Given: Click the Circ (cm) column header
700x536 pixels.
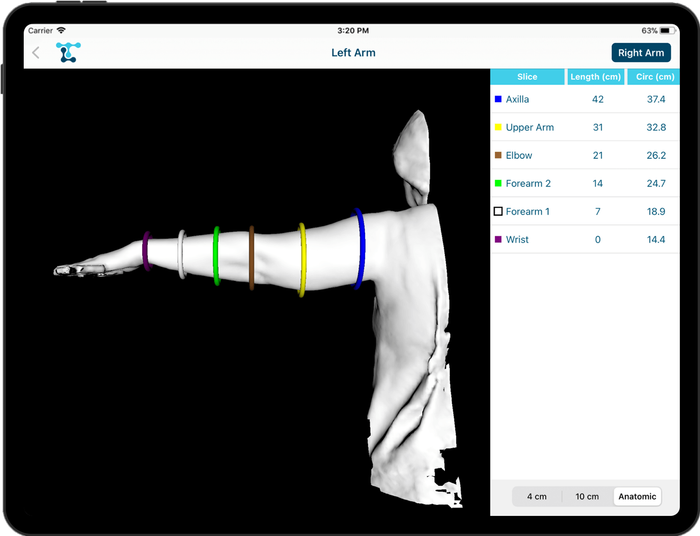Looking at the screenshot, I should (654, 77).
